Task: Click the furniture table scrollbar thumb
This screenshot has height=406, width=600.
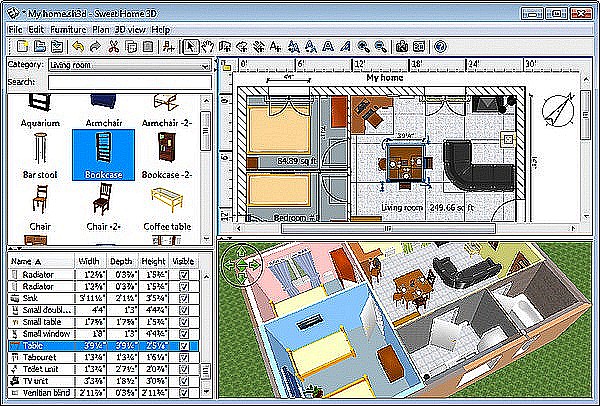Action: (206, 371)
